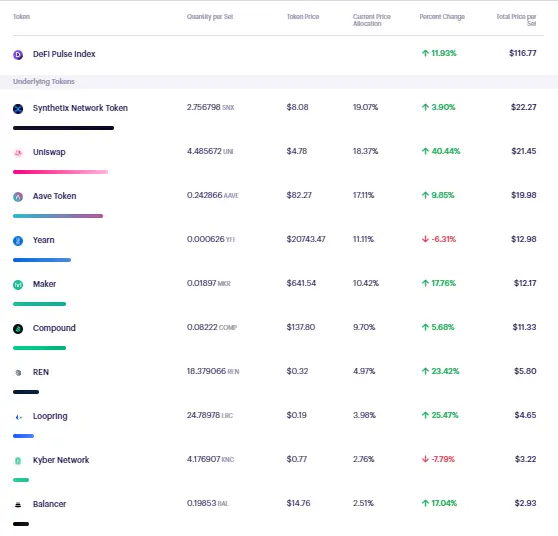Image resolution: width=558 pixels, height=536 pixels.
Task: Click the $3.22 Kyber total price
Action: click(x=525, y=459)
